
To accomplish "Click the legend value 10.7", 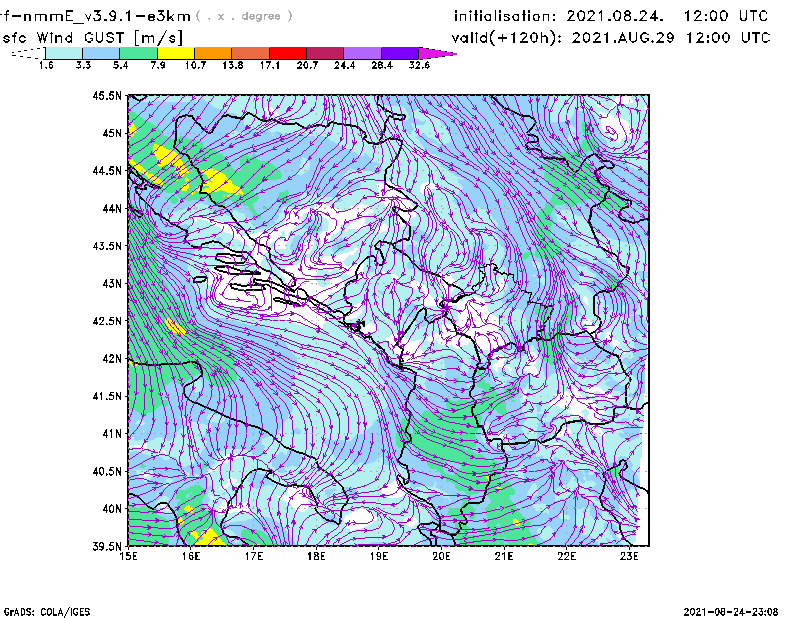I will pyautogui.click(x=195, y=65).
